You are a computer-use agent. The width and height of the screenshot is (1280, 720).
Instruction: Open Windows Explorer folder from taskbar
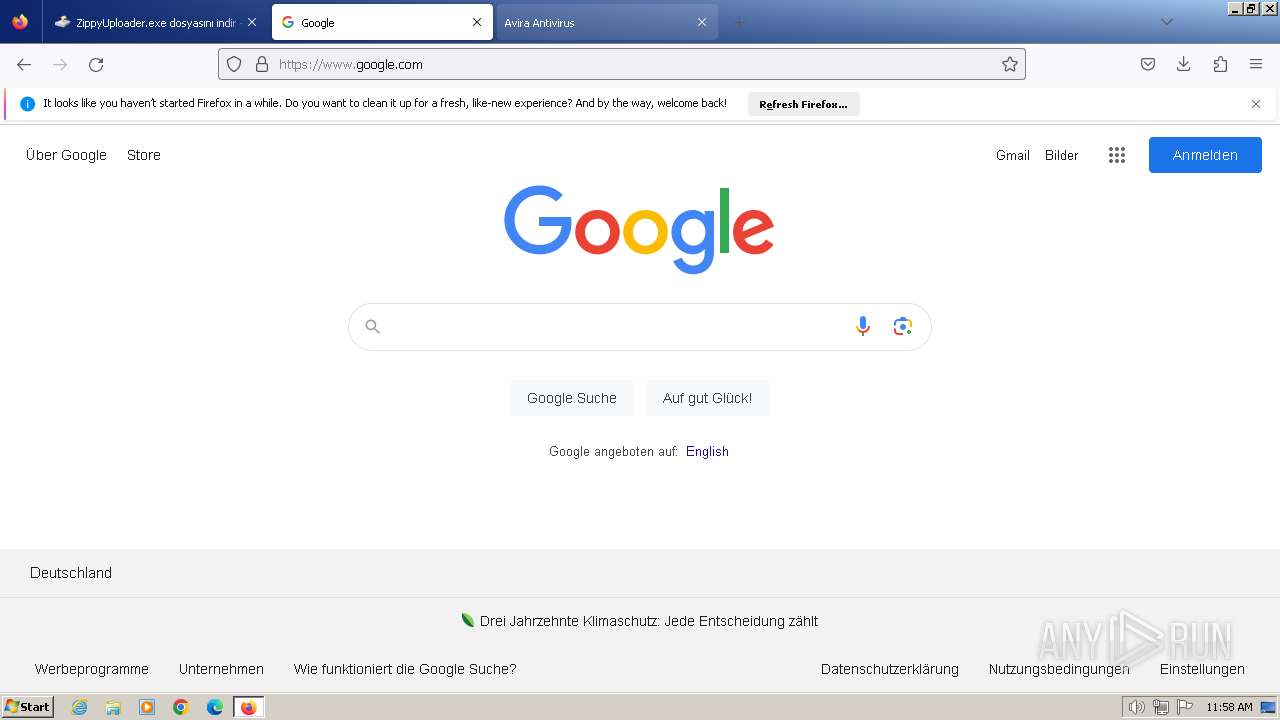113,707
